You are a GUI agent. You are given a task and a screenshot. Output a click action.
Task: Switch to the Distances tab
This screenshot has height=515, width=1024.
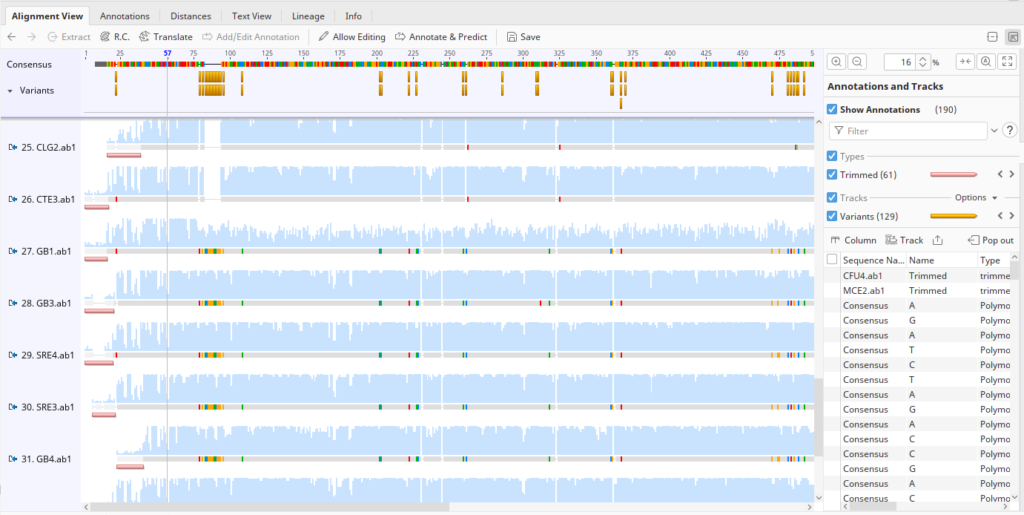[x=190, y=16]
